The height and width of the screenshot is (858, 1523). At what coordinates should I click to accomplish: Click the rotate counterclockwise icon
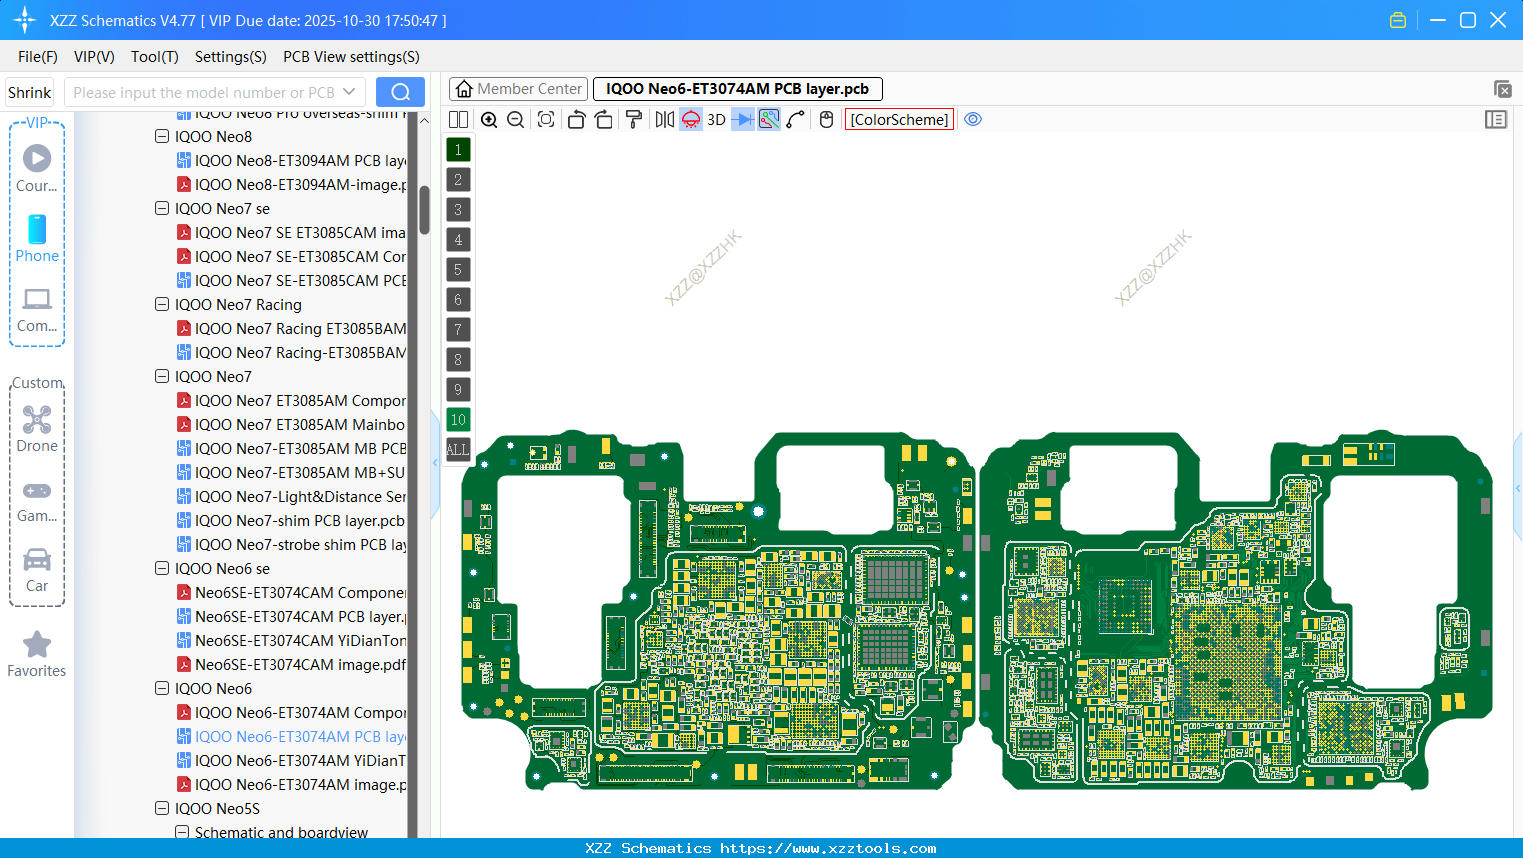click(576, 119)
